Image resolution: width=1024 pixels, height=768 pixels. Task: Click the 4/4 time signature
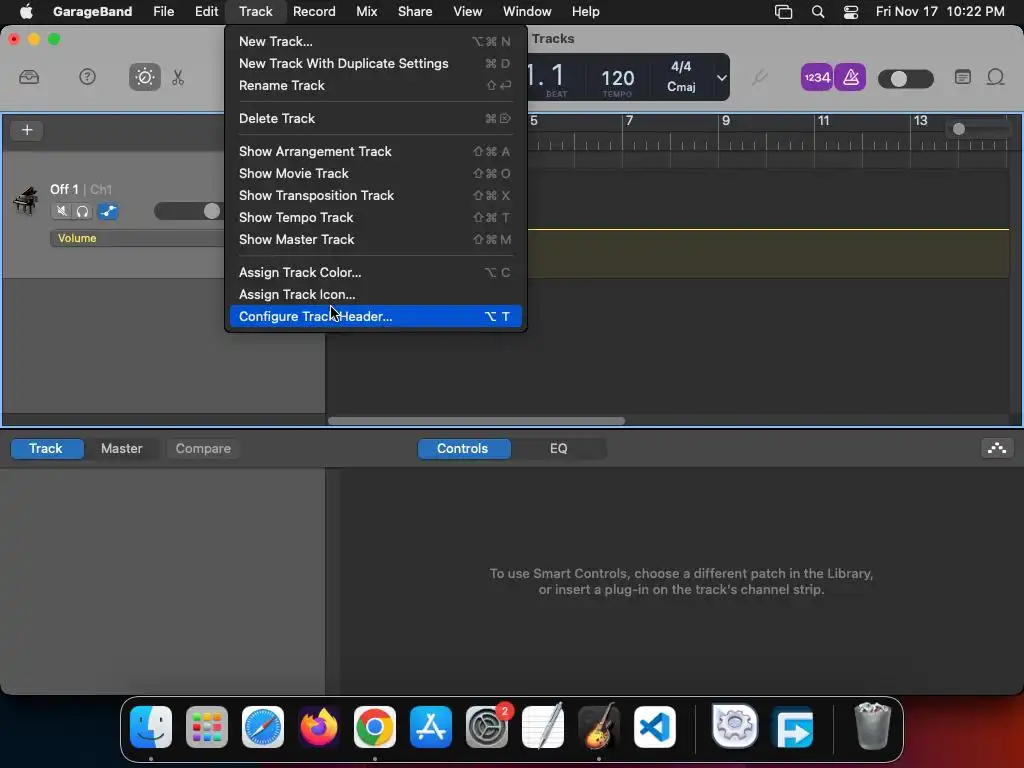[680, 67]
